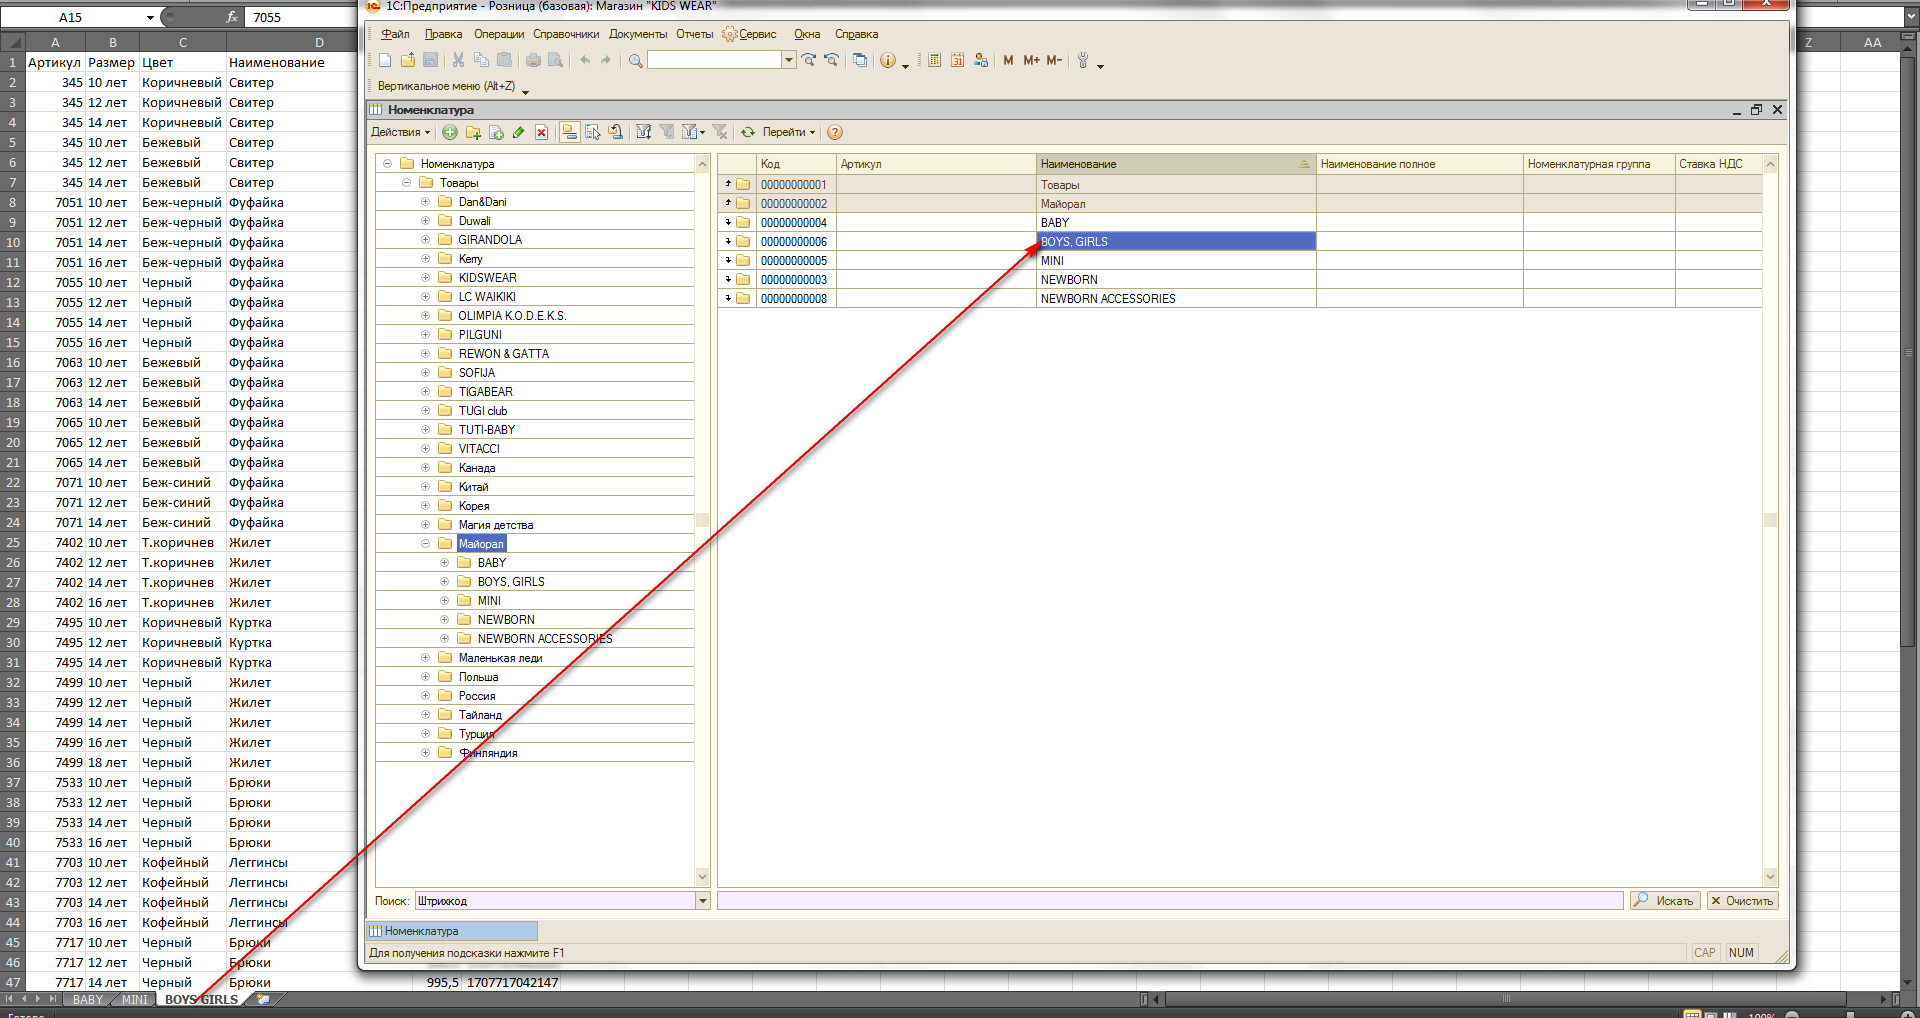Refresh the Номенклатура list
1920x1018 pixels.
pos(748,132)
